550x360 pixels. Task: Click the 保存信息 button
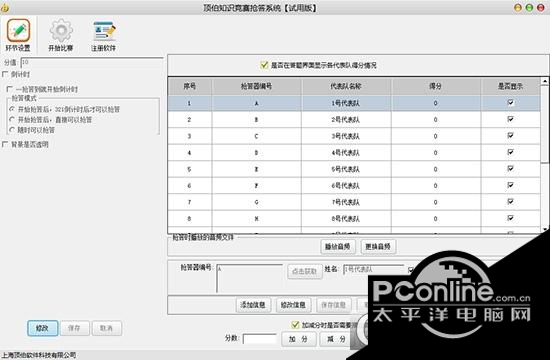coord(333,305)
